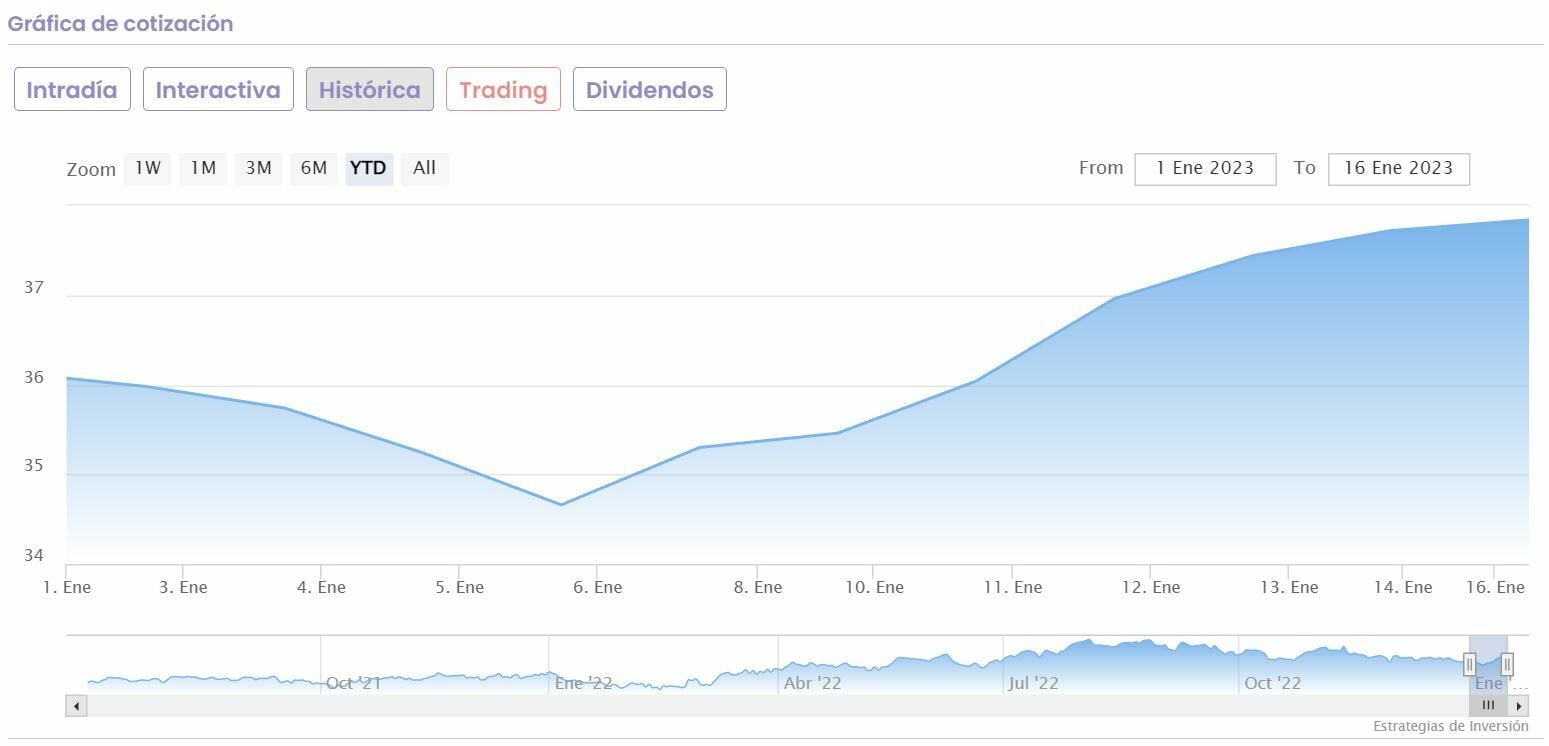Set zoom range to 6M
Viewport: 1549px width, 746px height.
coord(314,169)
